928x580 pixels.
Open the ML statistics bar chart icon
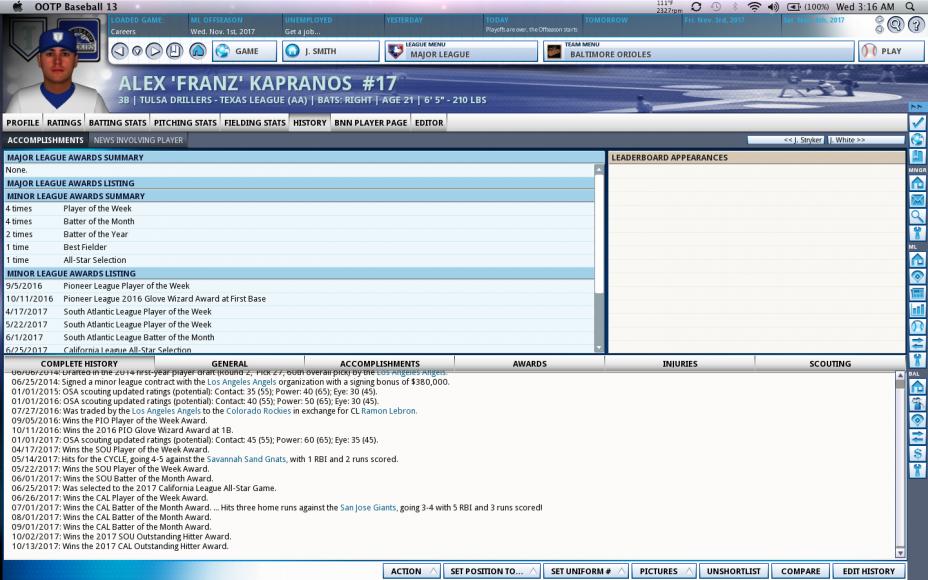[x=917, y=310]
